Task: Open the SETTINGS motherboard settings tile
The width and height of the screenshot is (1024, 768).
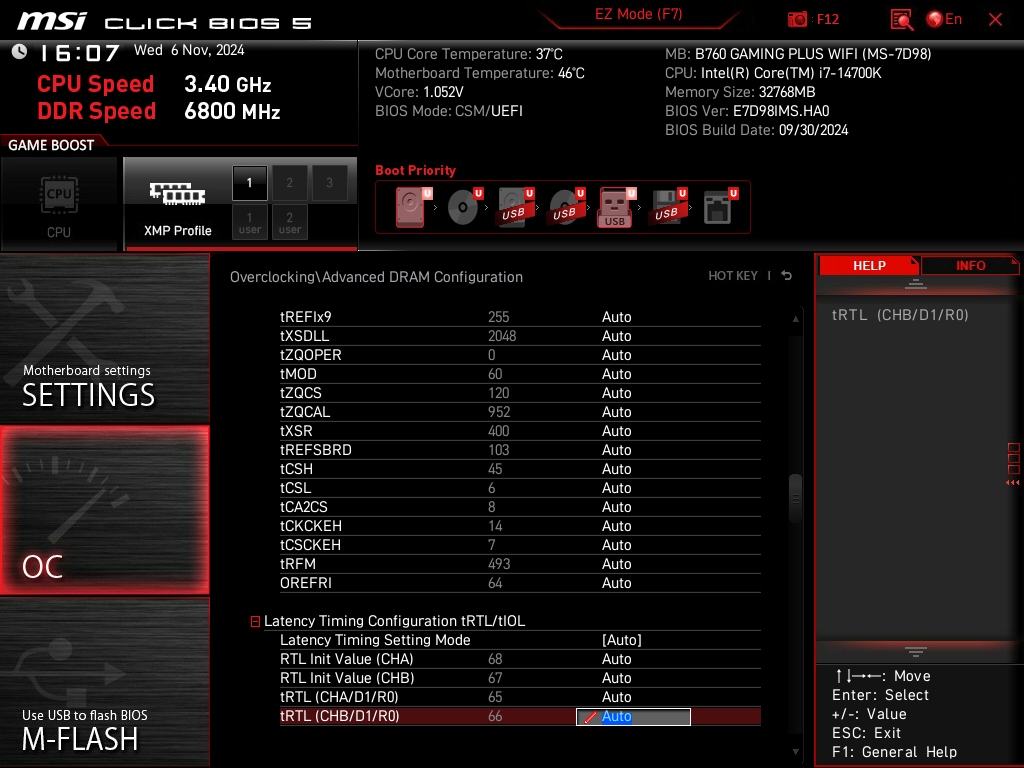Action: (x=104, y=338)
